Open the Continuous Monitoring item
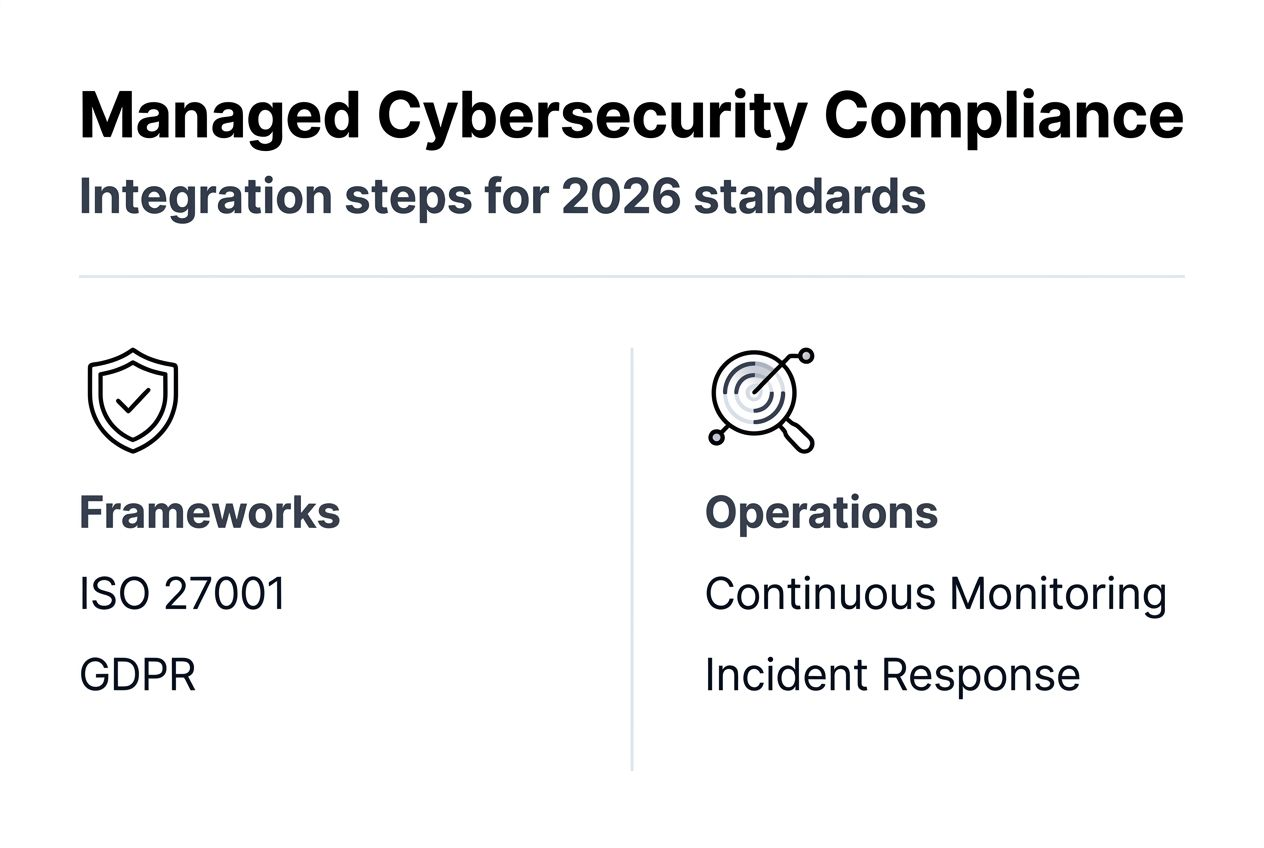The height and width of the screenshot is (848, 1264). [935, 594]
